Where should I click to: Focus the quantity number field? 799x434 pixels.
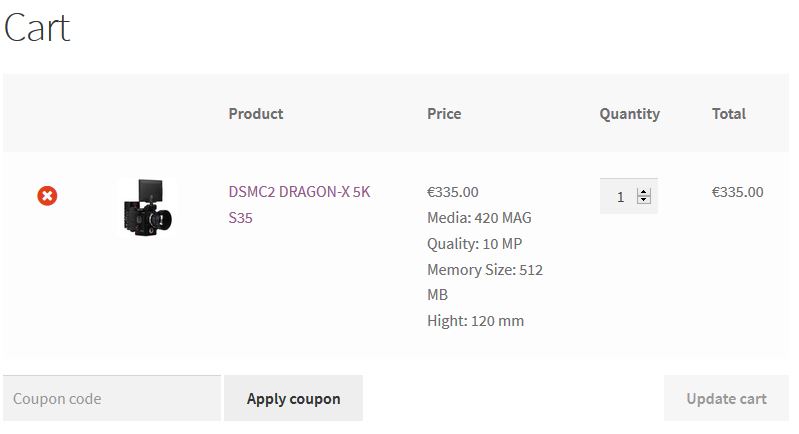coord(620,197)
